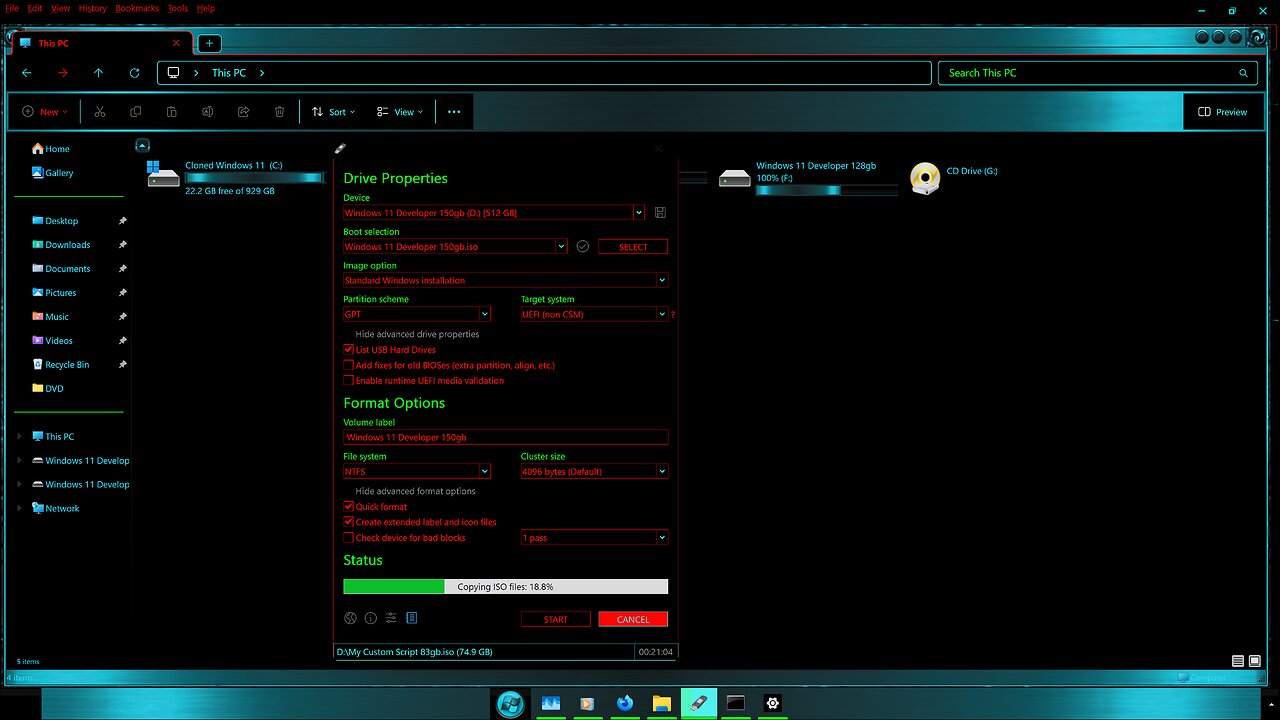This screenshot has height=720, width=1280.
Task: Open the Help menu
Action: (205, 8)
